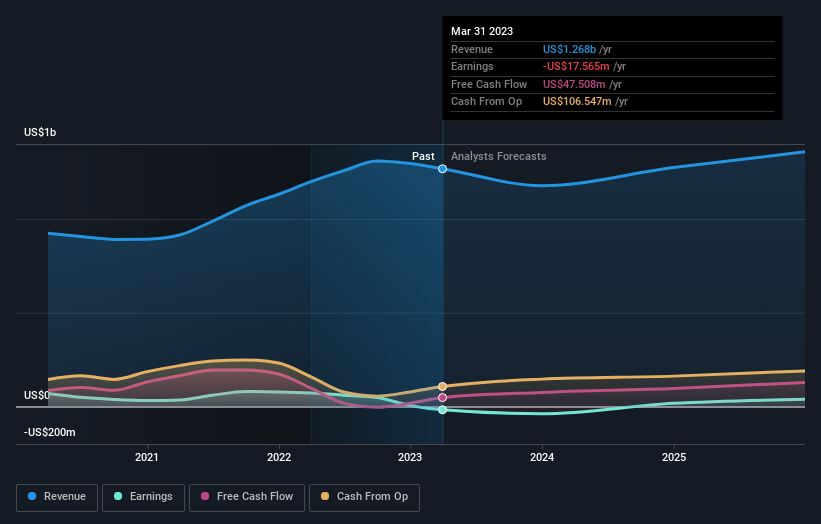Click the 2024 x-axis label

542,457
